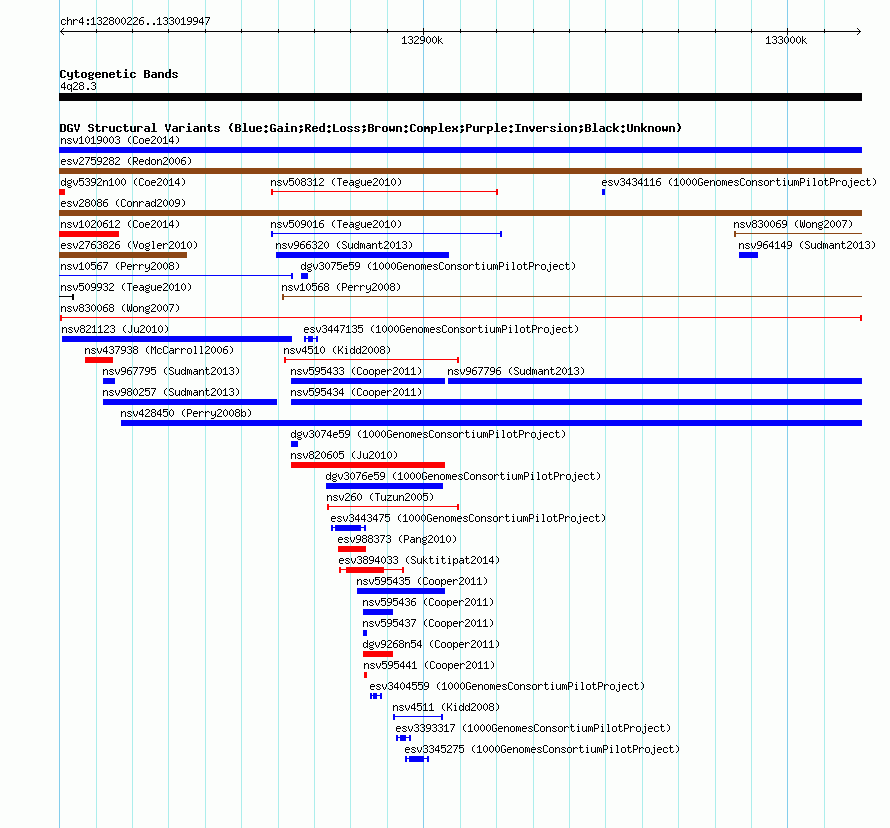Click esv3345275 (1000GenomesConsortiumPilotProject) label
Viewport: 890px width, 828px height.
tap(542, 749)
